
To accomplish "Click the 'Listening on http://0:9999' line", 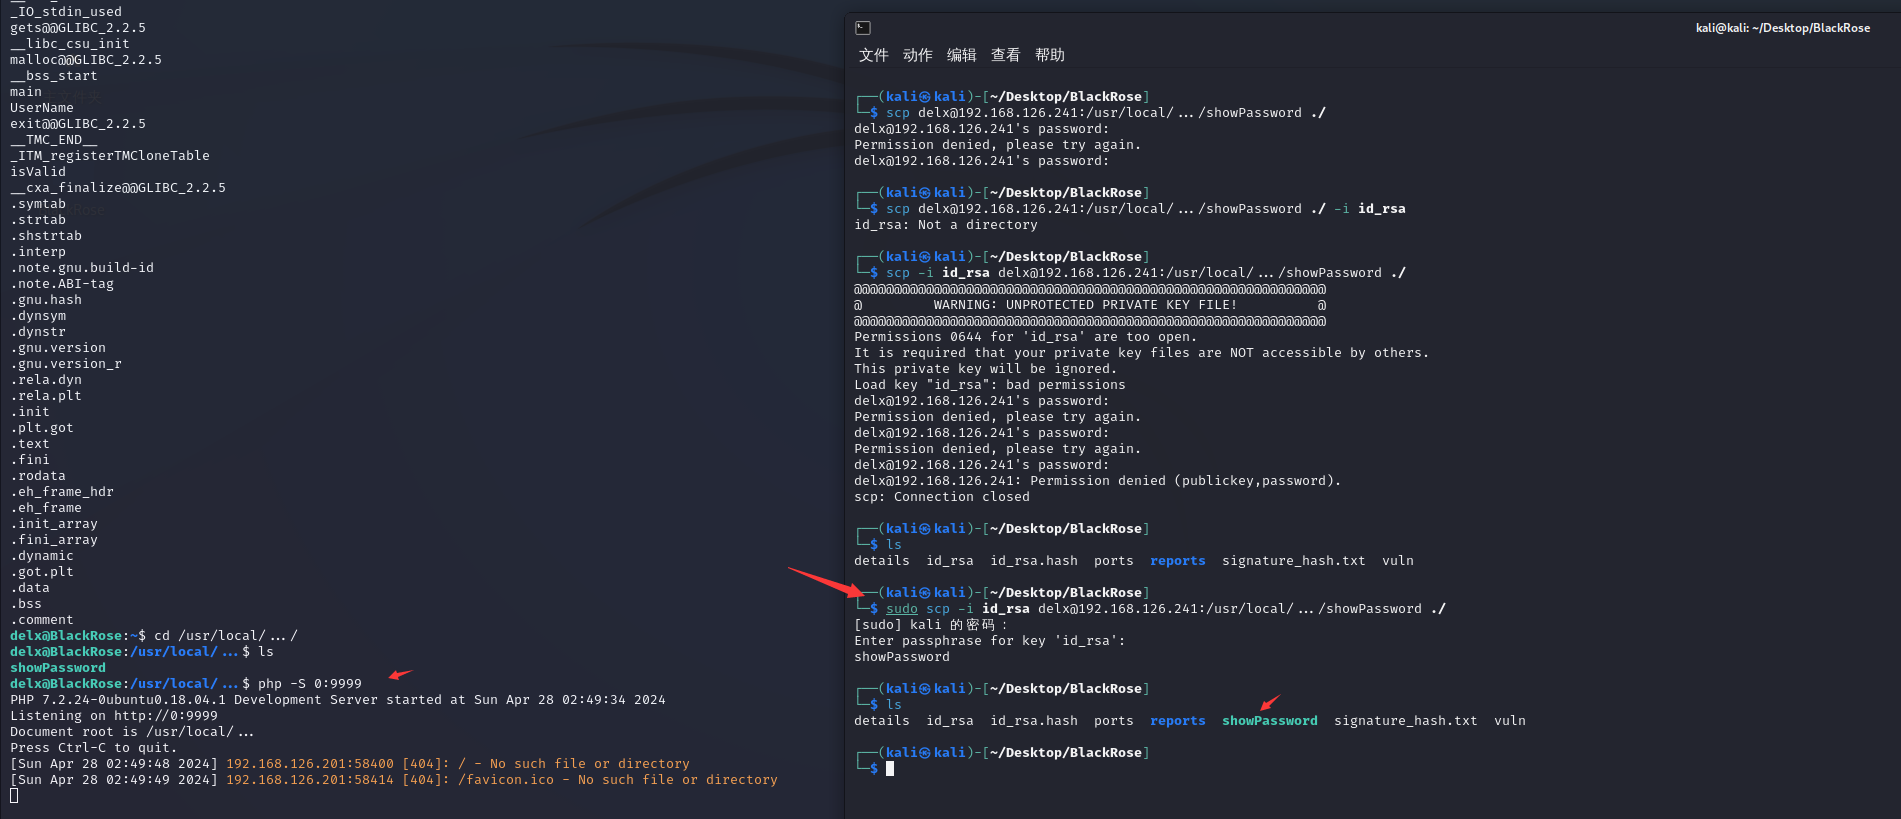I will (114, 716).
